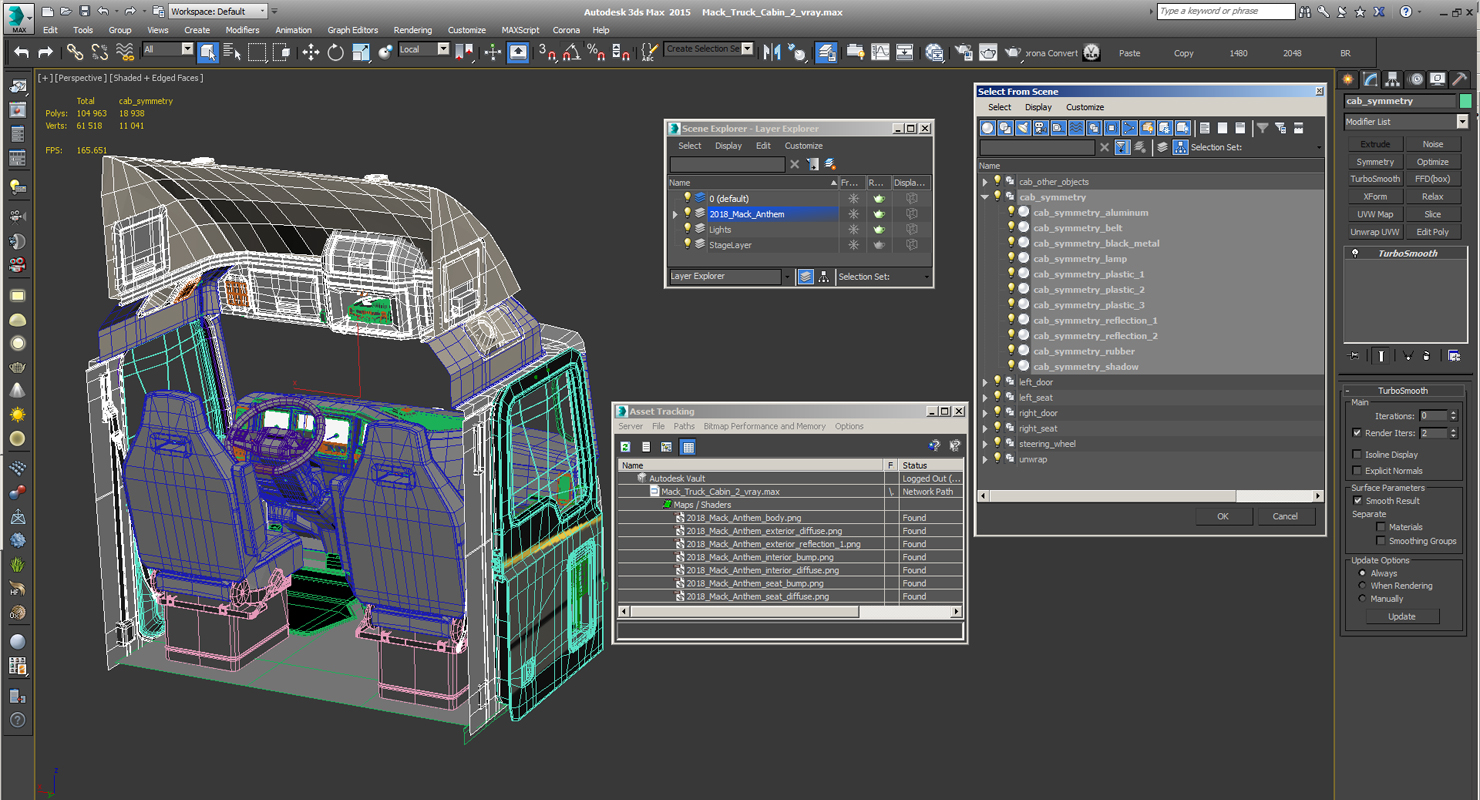Click the Render Production teapot icon
The width and height of the screenshot is (1480, 800).
tap(1012, 52)
